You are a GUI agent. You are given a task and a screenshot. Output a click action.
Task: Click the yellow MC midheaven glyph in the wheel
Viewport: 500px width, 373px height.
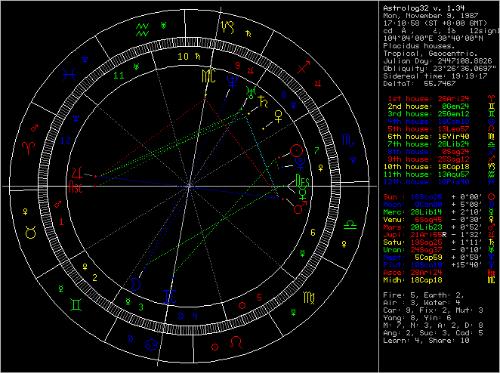209,76
